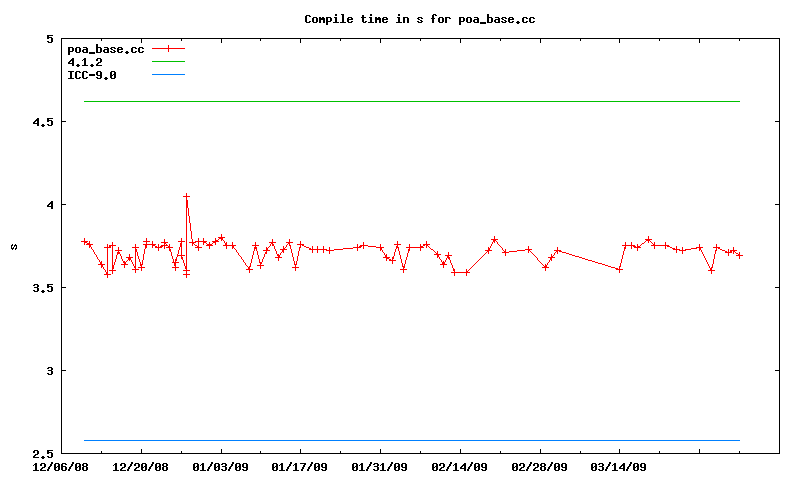This screenshot has width=800, height=480.
Task: Click the highest red data point spike above 4
Action: (x=186, y=197)
